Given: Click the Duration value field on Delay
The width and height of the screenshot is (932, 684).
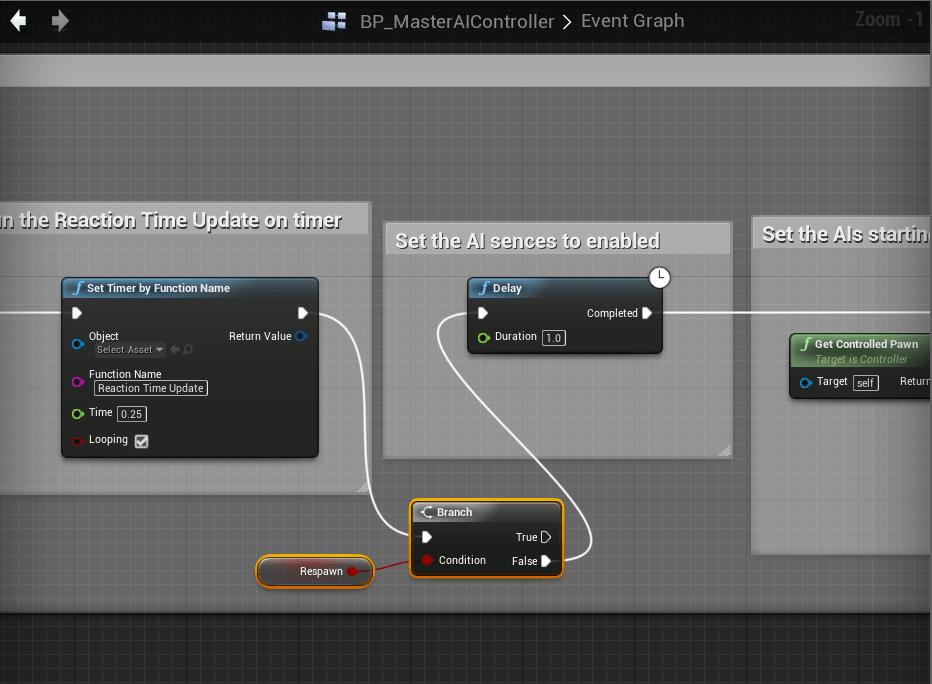Looking at the screenshot, I should tap(553, 338).
